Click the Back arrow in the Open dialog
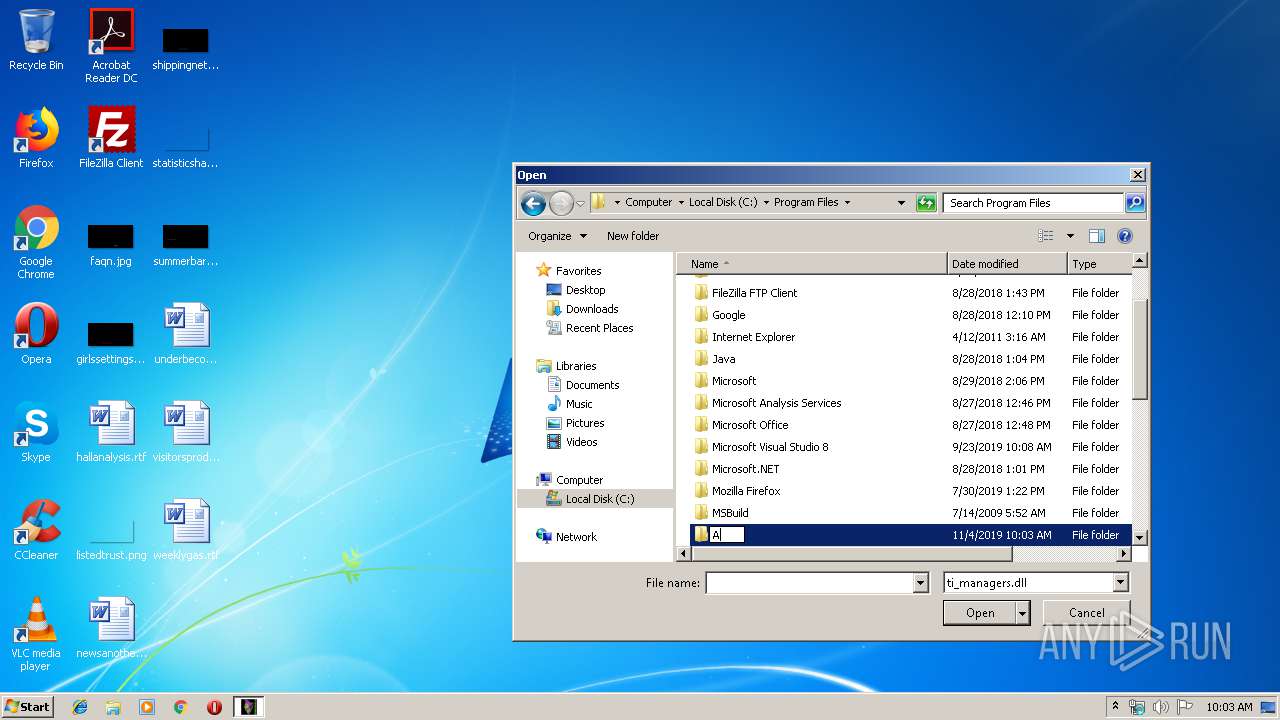Screen dimensions: 1280x720 click(533, 203)
